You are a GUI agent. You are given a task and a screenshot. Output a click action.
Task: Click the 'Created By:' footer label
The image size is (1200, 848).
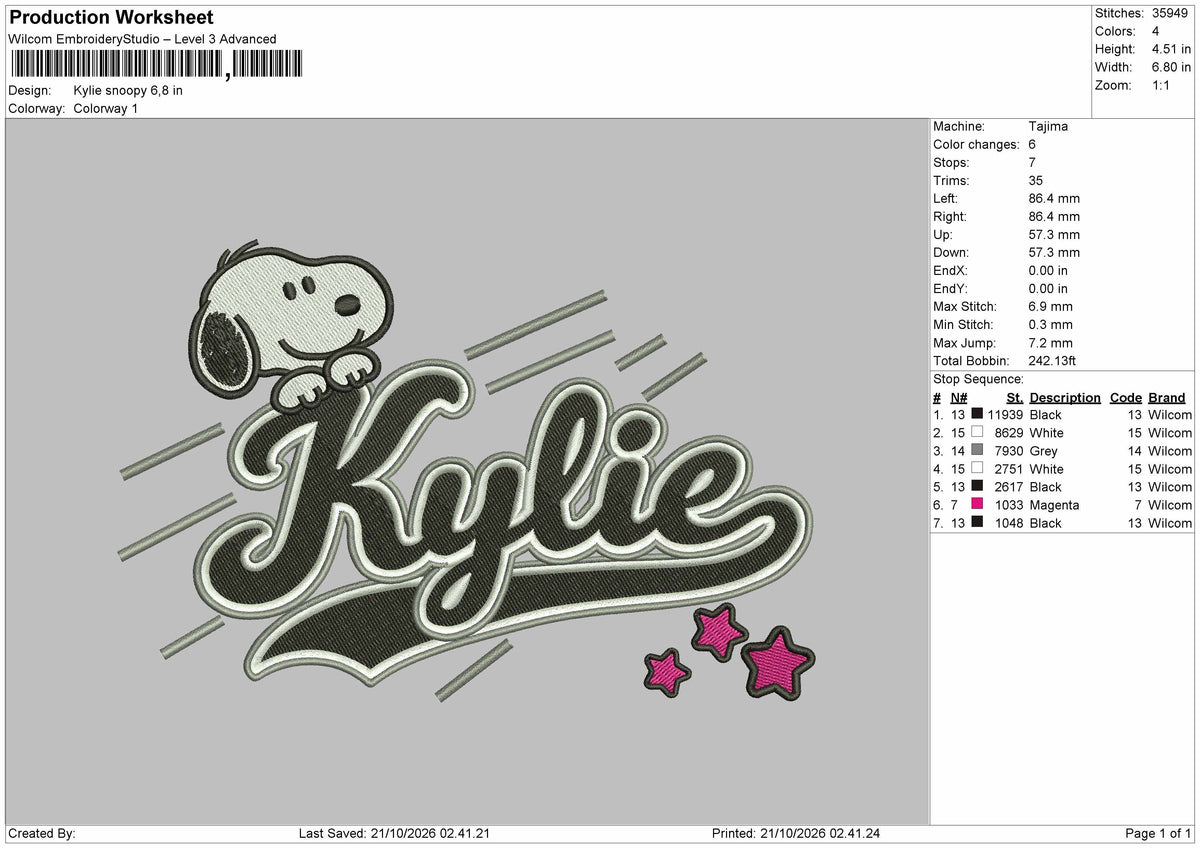pos(41,833)
